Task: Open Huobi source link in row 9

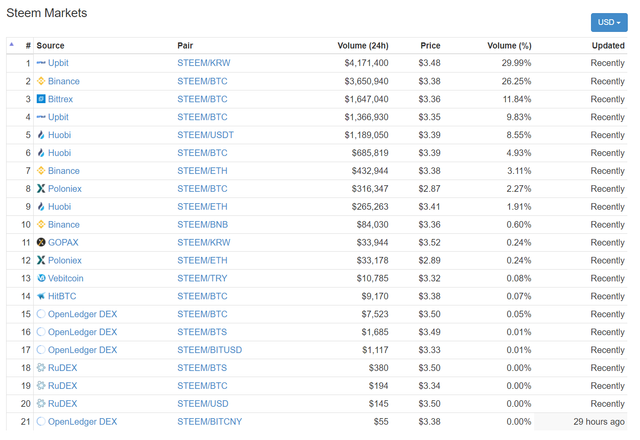Action: (x=59, y=207)
